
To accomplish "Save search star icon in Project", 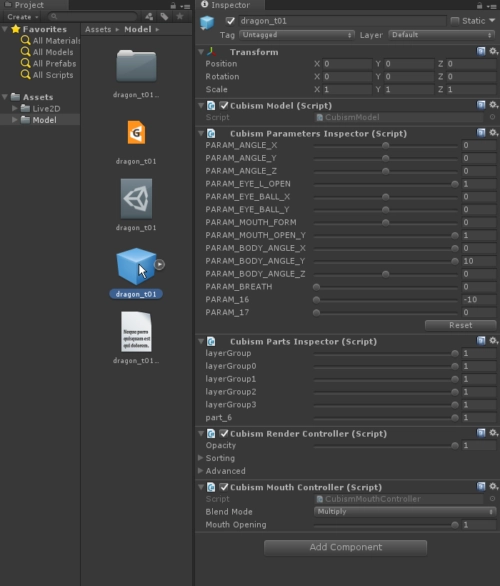I will click(180, 16).
